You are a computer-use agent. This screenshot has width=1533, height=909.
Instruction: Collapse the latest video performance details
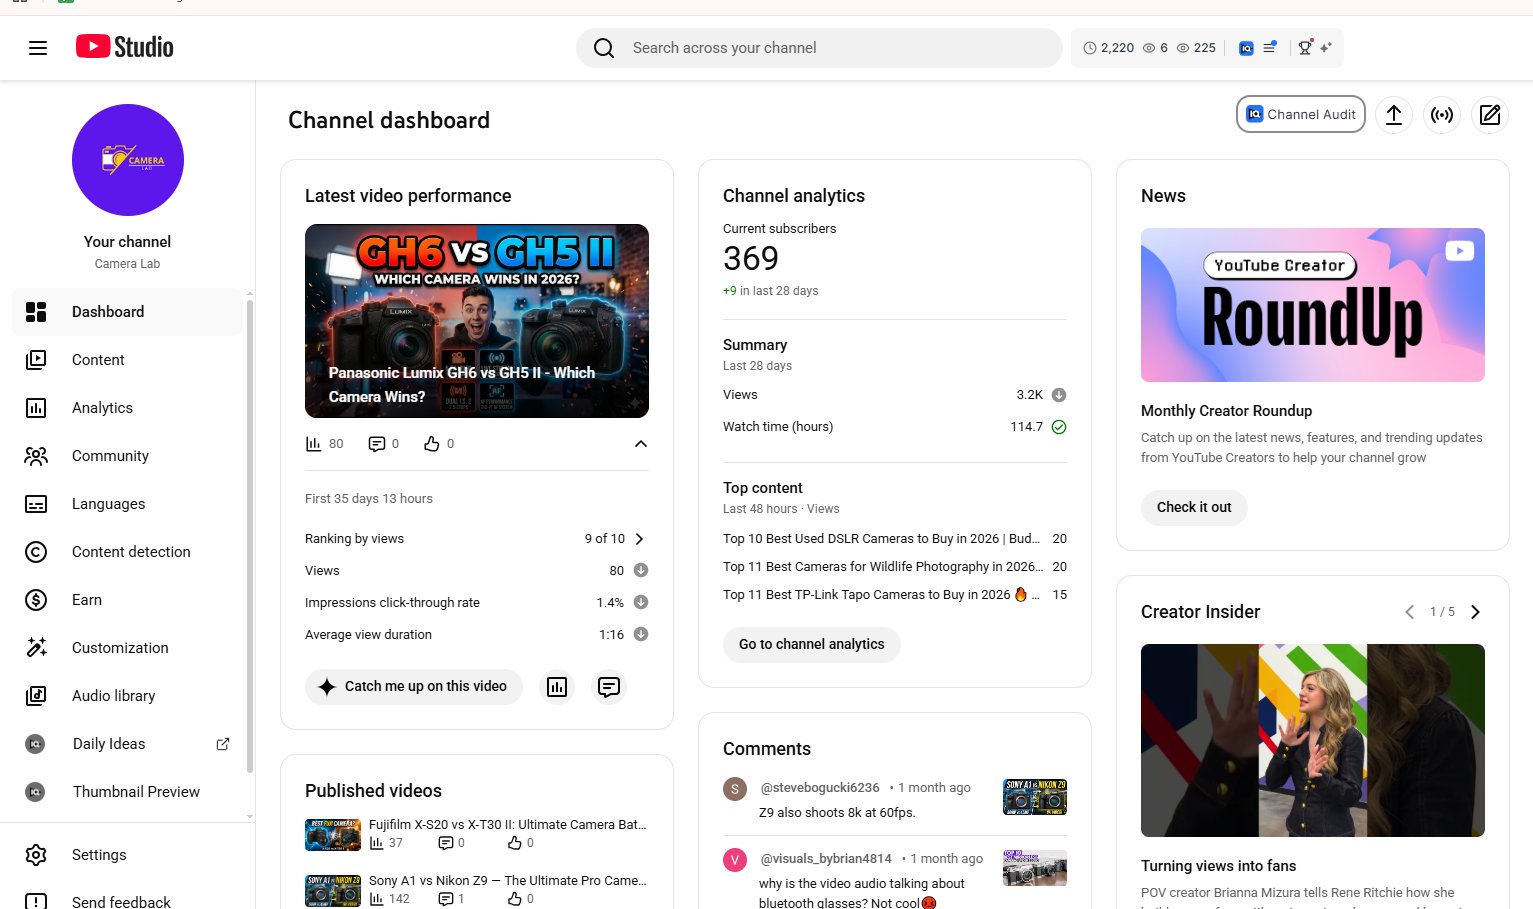click(641, 444)
